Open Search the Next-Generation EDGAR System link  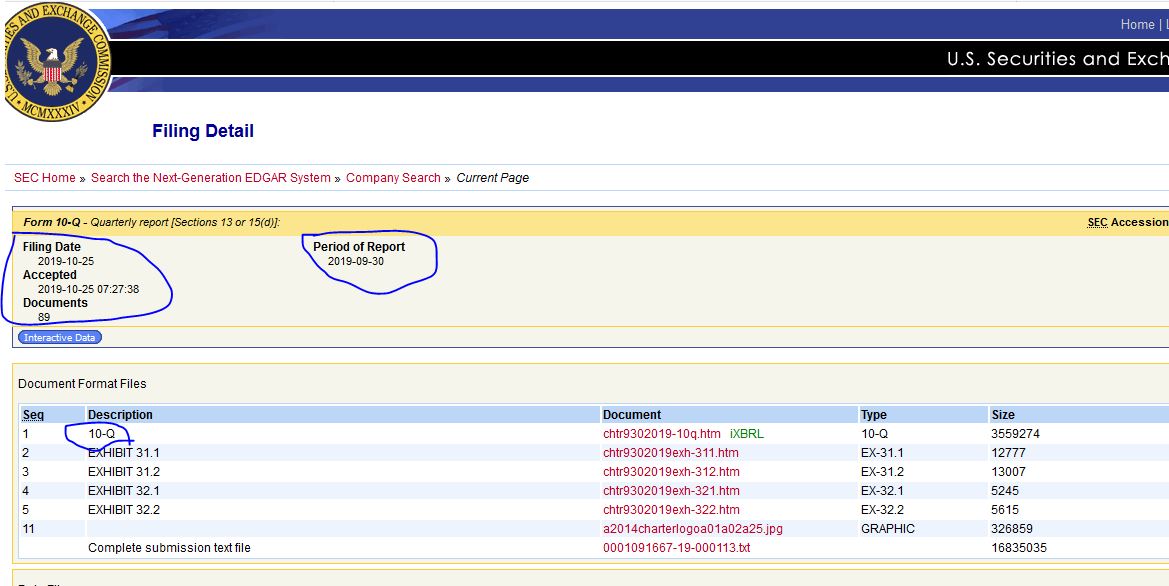click(x=210, y=178)
